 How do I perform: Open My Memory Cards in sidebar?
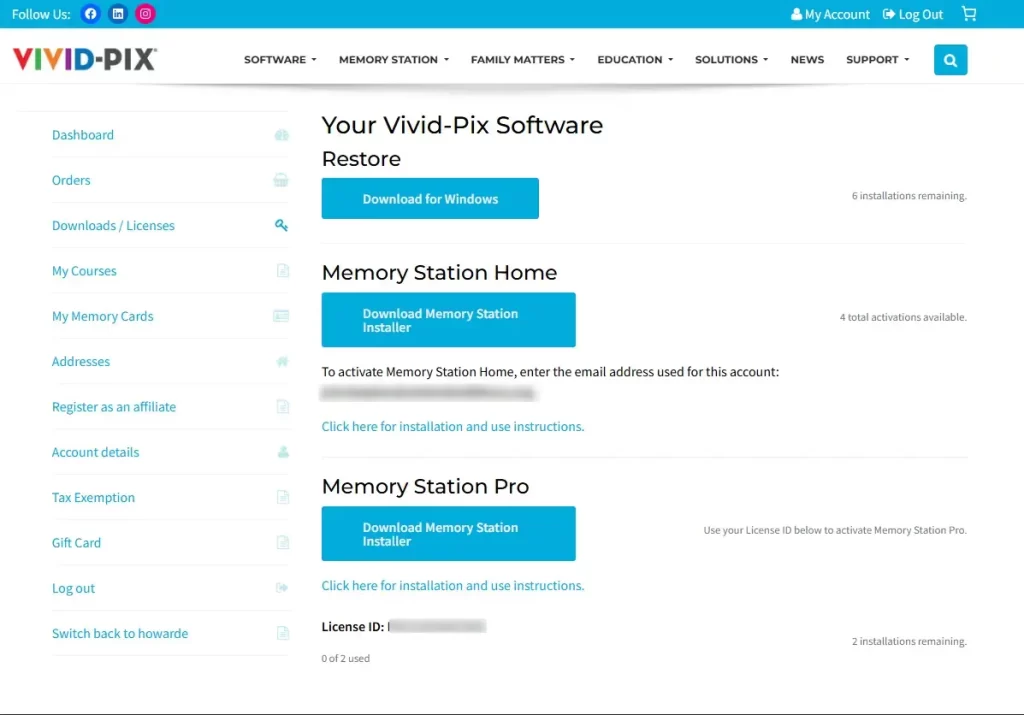(103, 316)
